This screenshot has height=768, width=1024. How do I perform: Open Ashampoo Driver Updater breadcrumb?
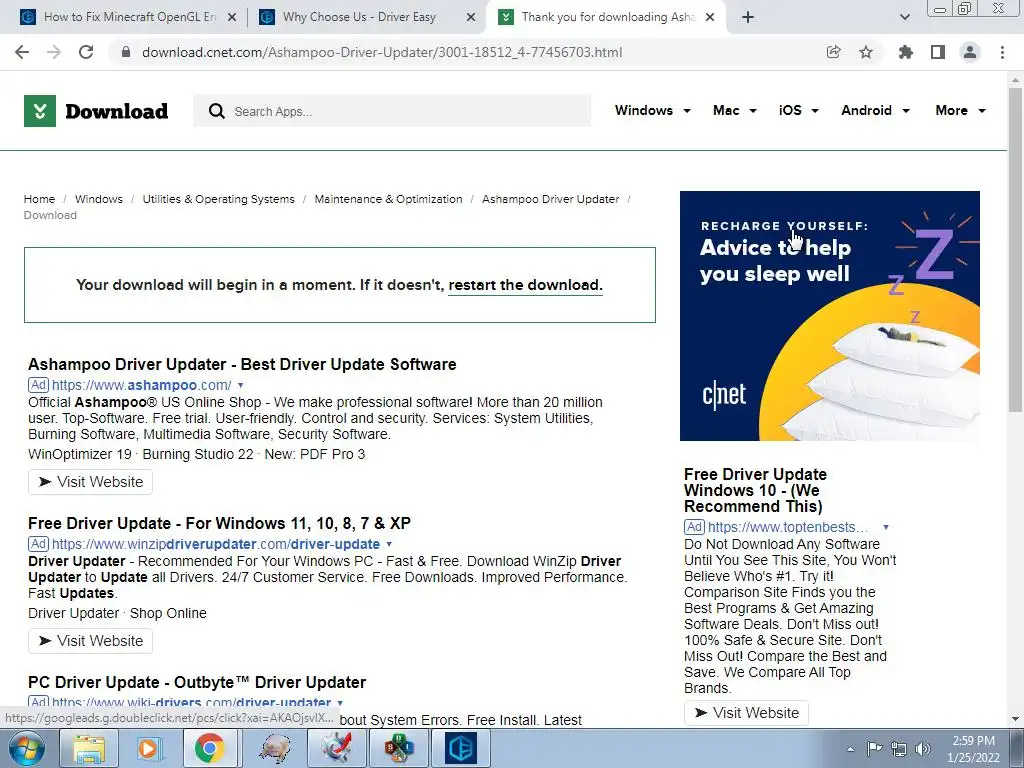tap(551, 199)
